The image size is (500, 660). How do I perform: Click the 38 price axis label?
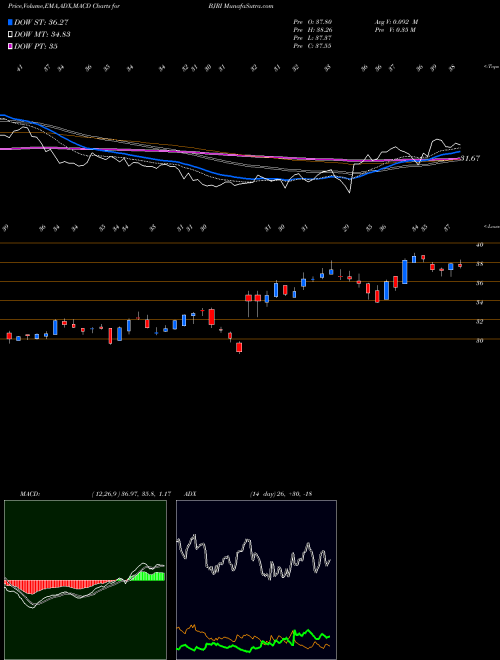pyautogui.click(x=479, y=264)
